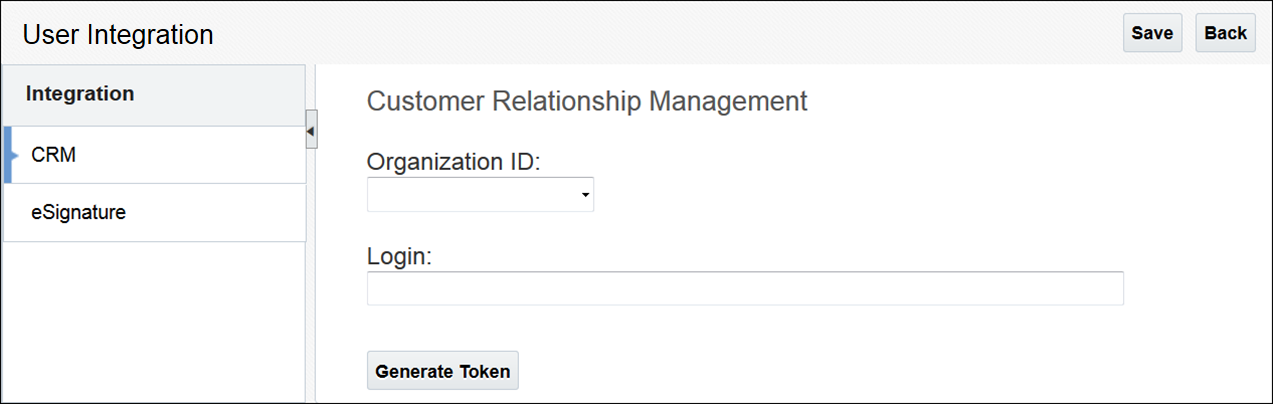
Task: Click the blue selection marker beside CRM
Action: [x=8, y=155]
